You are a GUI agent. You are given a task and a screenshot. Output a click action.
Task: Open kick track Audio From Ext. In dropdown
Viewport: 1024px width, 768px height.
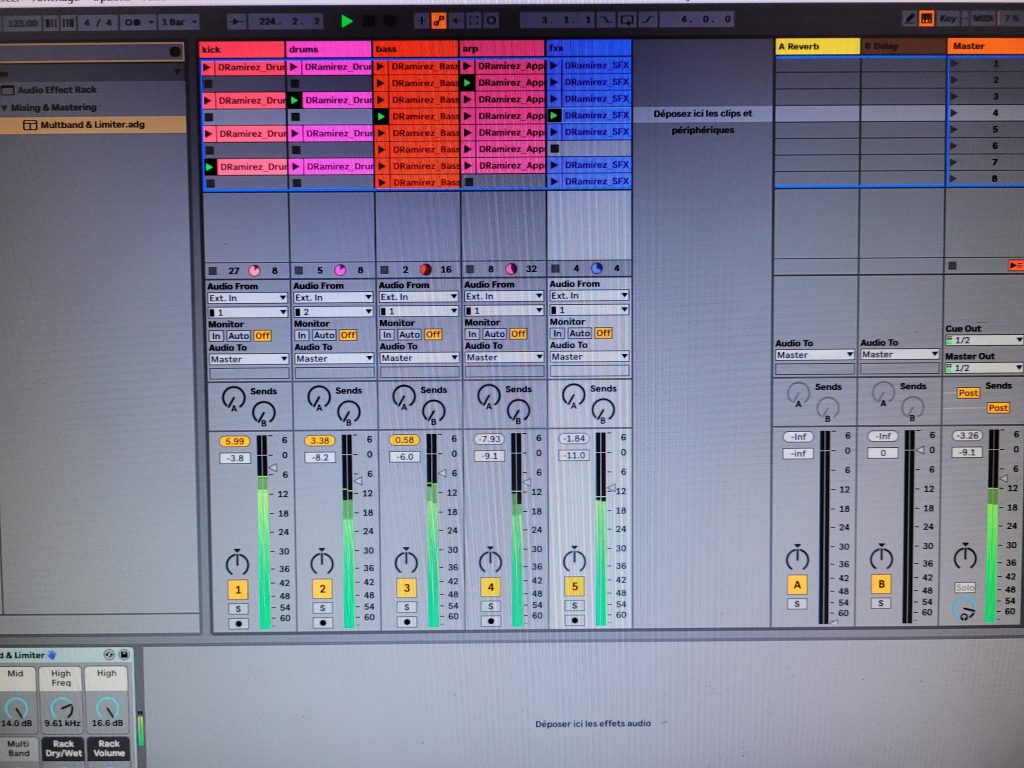pos(247,298)
